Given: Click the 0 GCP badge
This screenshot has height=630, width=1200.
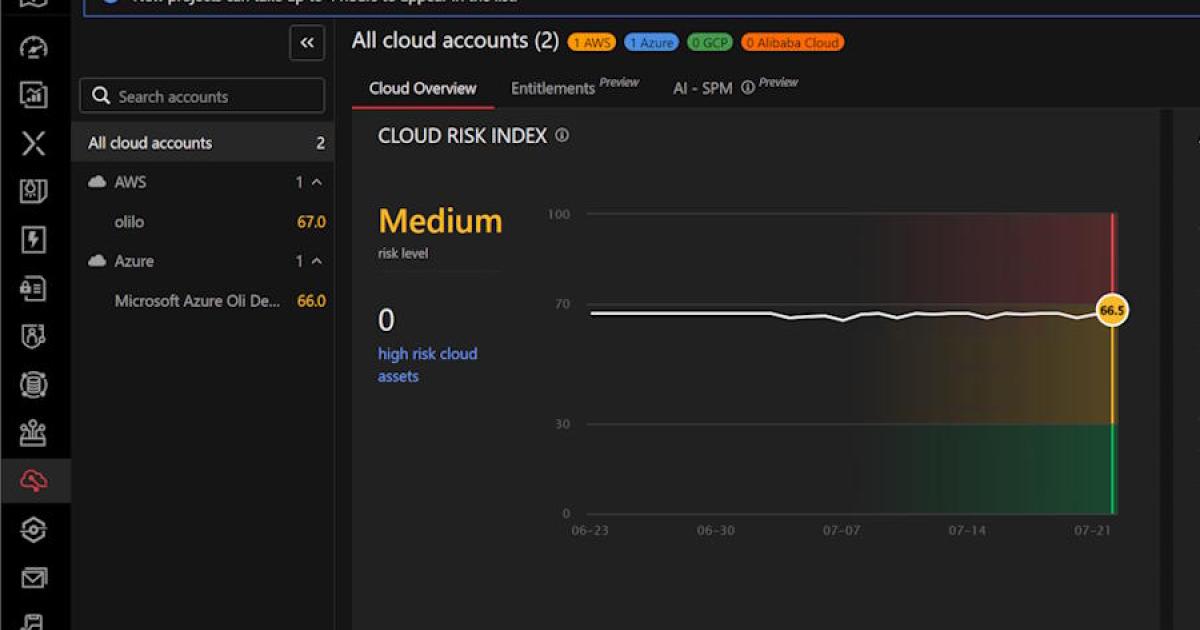Looking at the screenshot, I should 710,42.
